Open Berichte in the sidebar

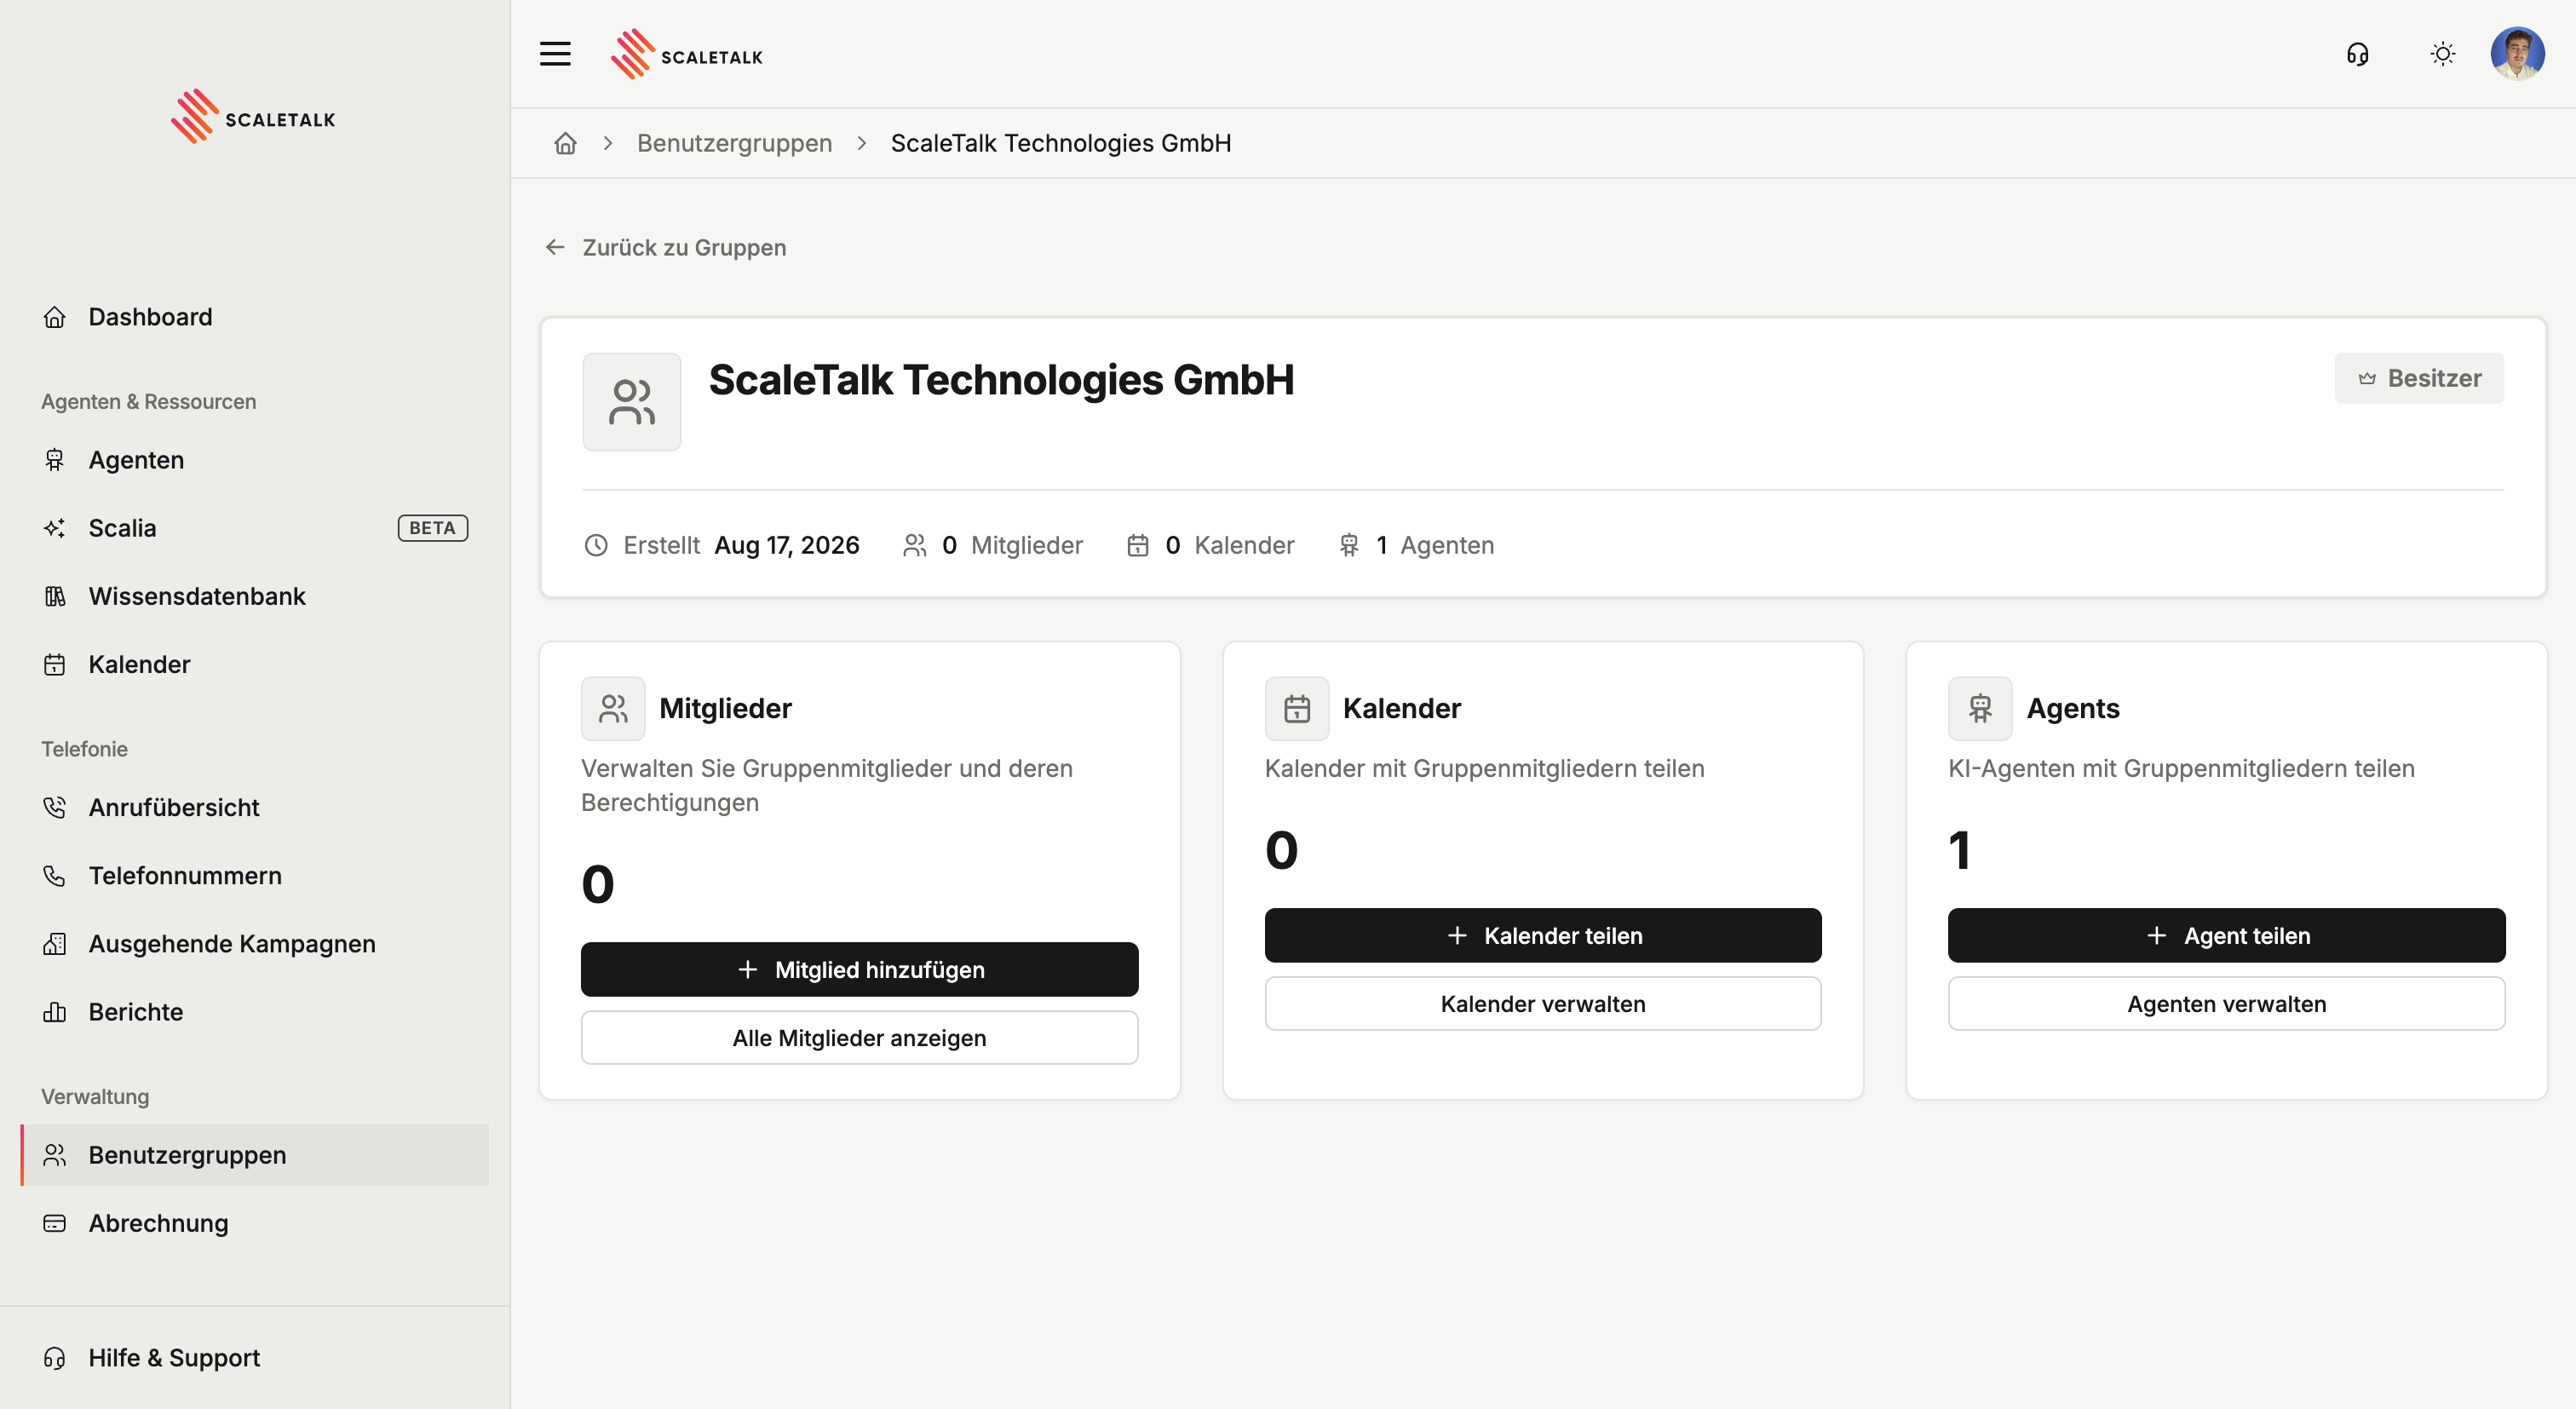254,1012
